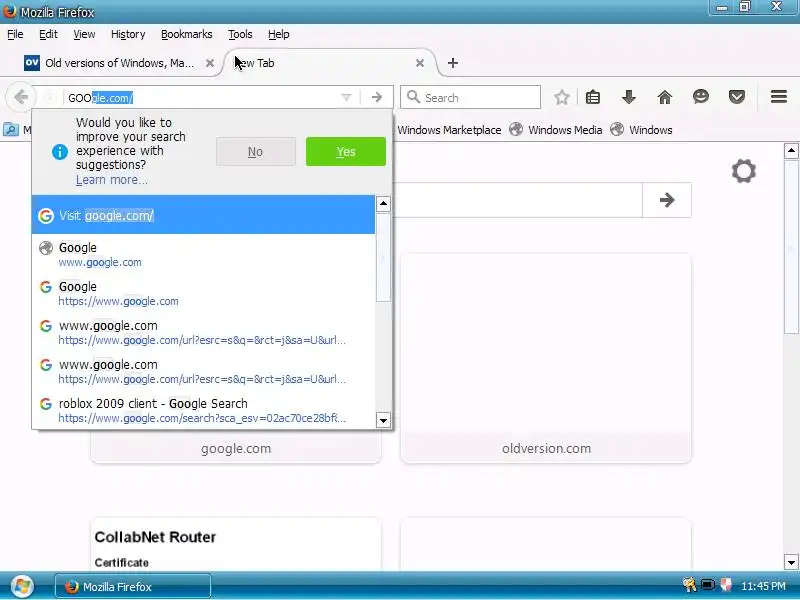Click the Go arrow in the address bar
The height and width of the screenshot is (600, 800).
tap(377, 97)
